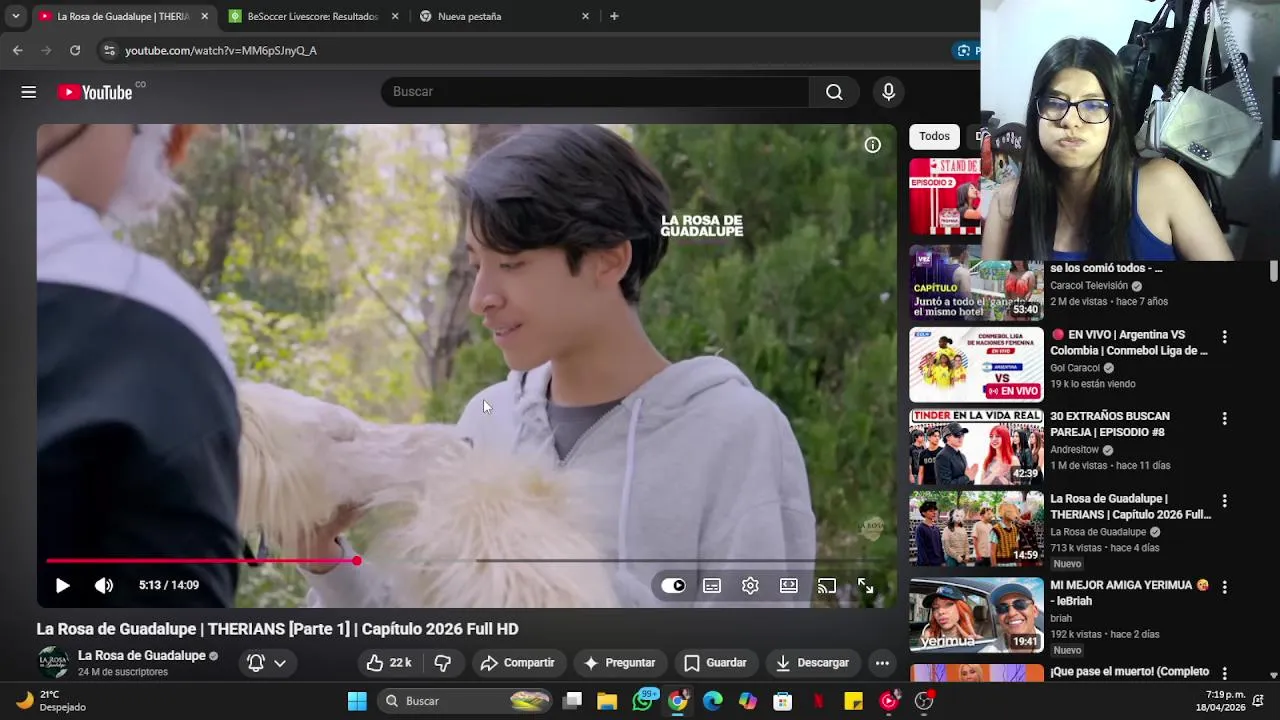Screen dimensions: 1280x720
Task: Open La Rosa de Guadalupe channel name link
Action: pos(142,656)
